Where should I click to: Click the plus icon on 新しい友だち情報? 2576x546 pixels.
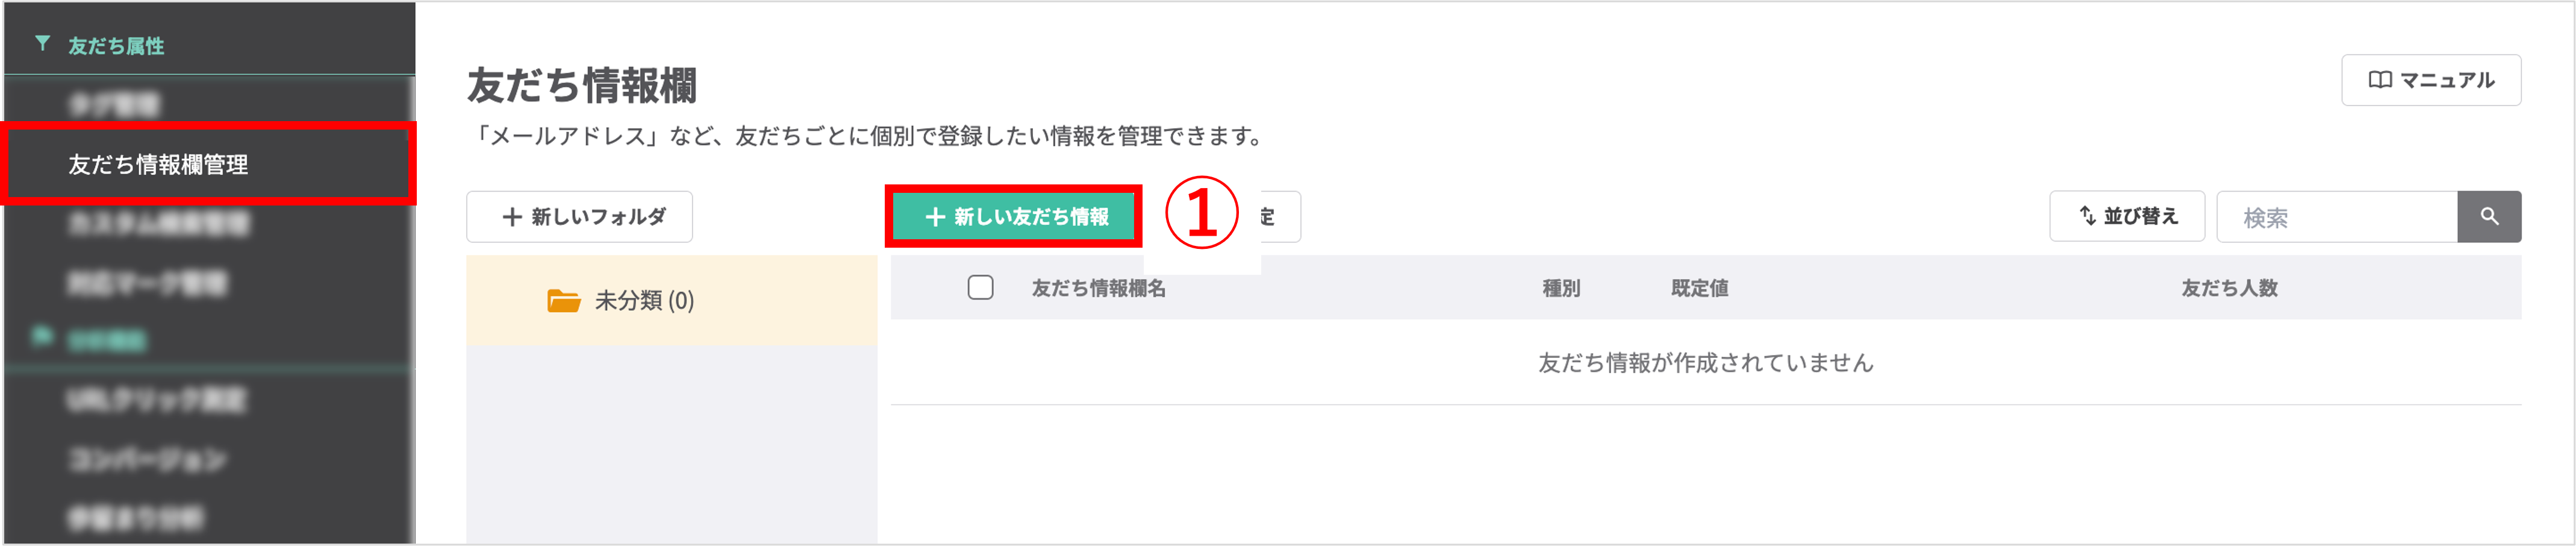pos(936,216)
